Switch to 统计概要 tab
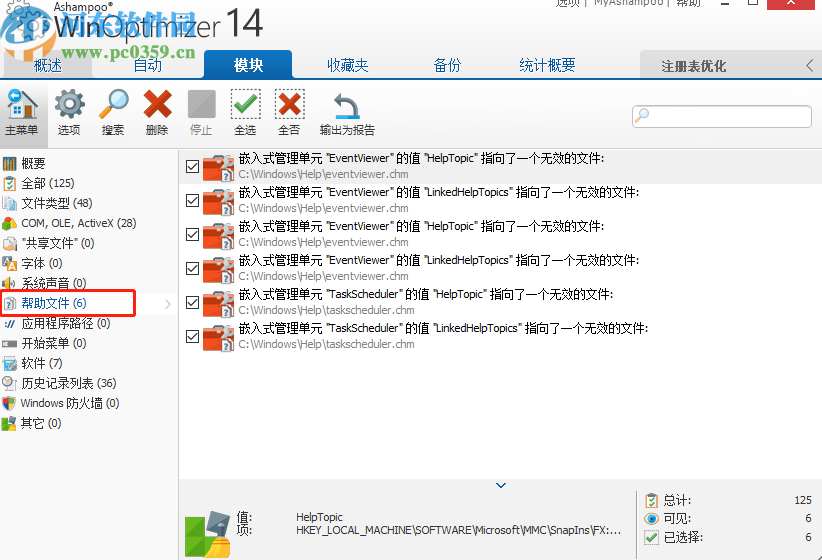The height and width of the screenshot is (560, 822). coord(547,66)
